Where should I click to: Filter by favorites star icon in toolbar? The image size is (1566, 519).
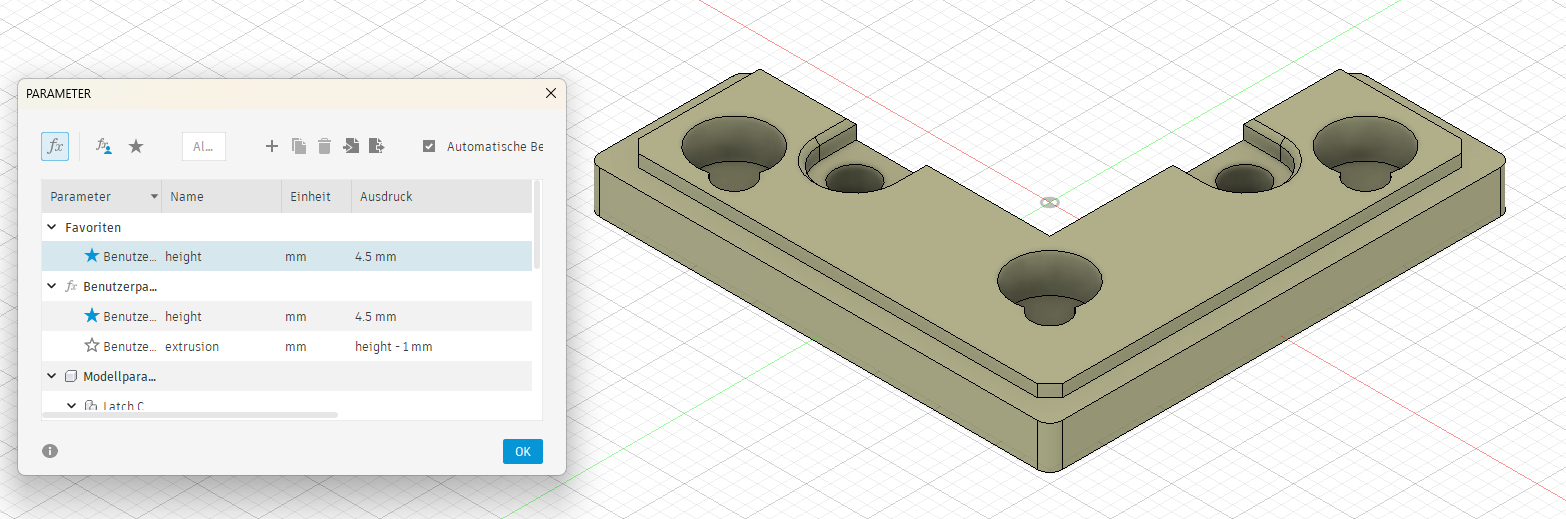click(x=136, y=146)
